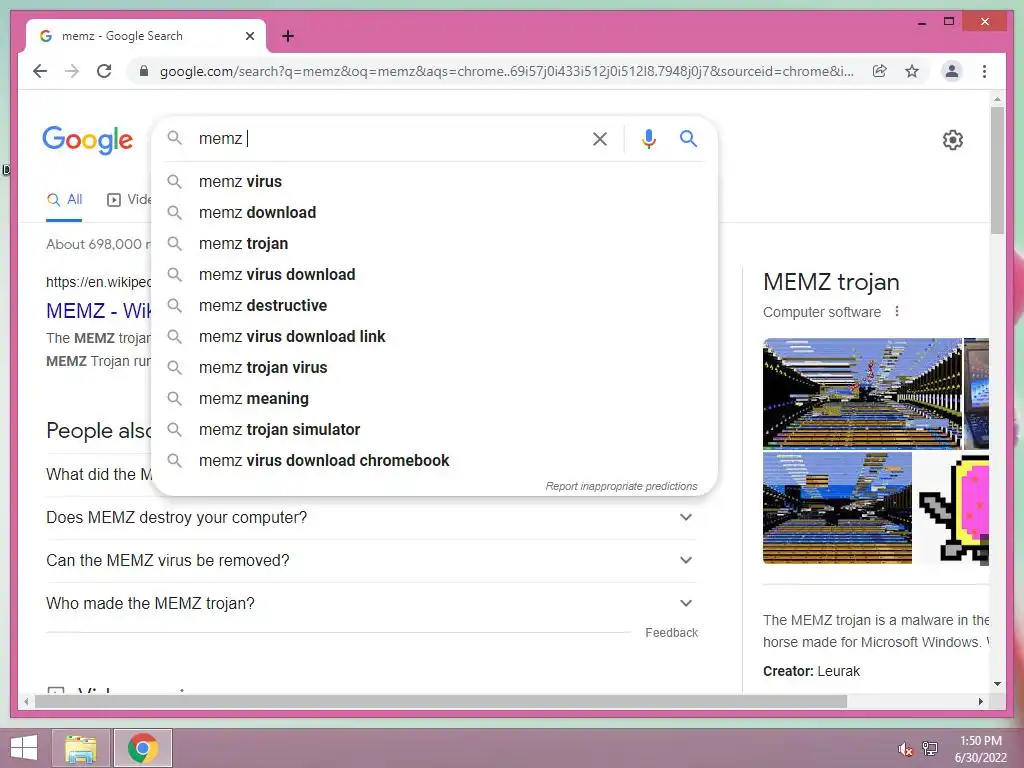1024x768 pixels.
Task: Open a new tab with the plus button
Action: (288, 36)
